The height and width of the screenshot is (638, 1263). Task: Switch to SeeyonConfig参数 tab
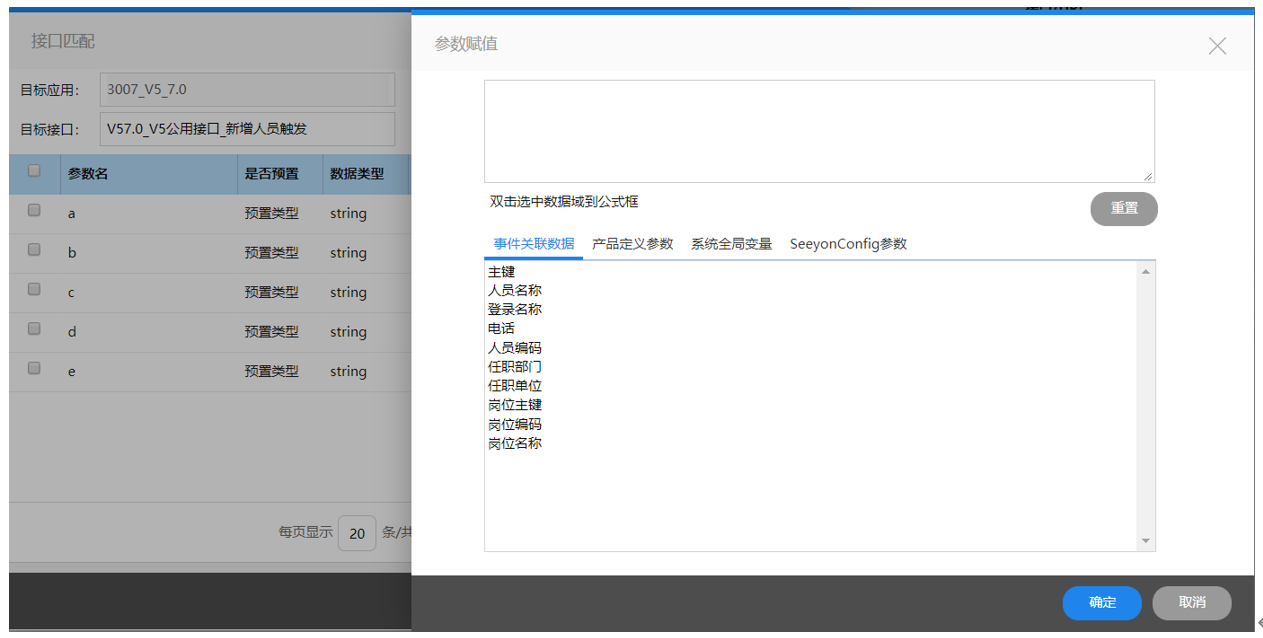[848, 244]
